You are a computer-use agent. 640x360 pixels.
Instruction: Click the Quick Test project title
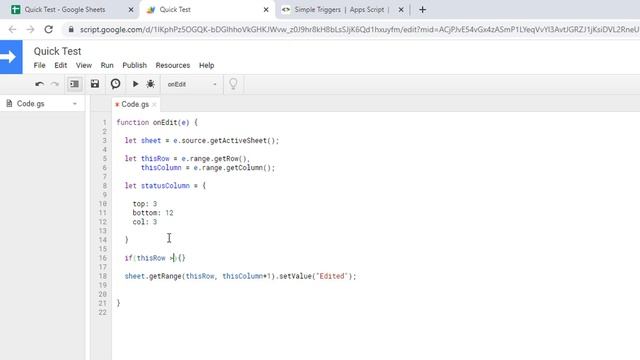click(x=58, y=51)
